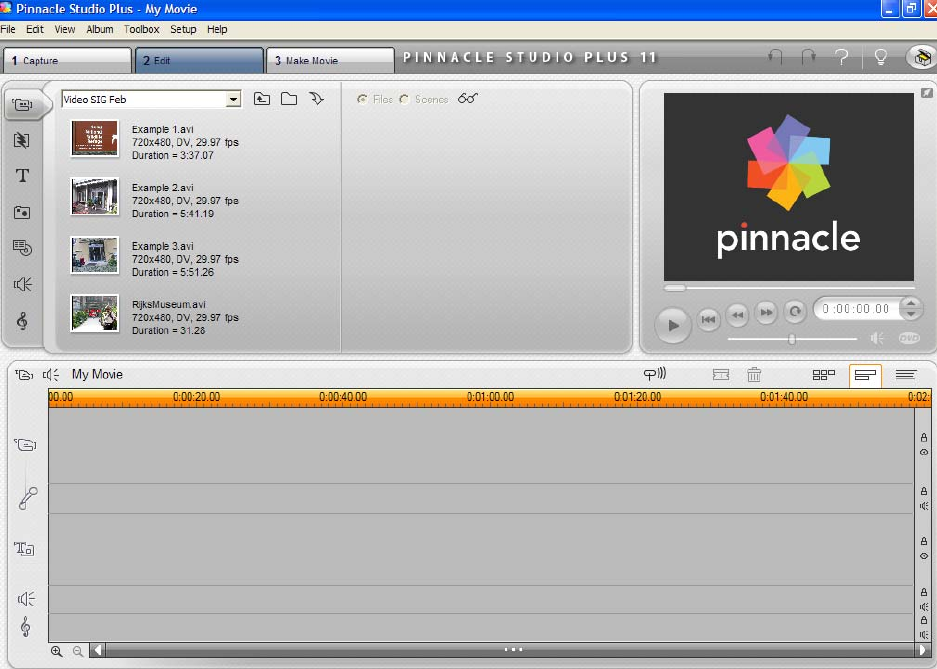Click the glasses icon beside Scenes
This screenshot has width=937, height=669.
pyautogui.click(x=468, y=99)
